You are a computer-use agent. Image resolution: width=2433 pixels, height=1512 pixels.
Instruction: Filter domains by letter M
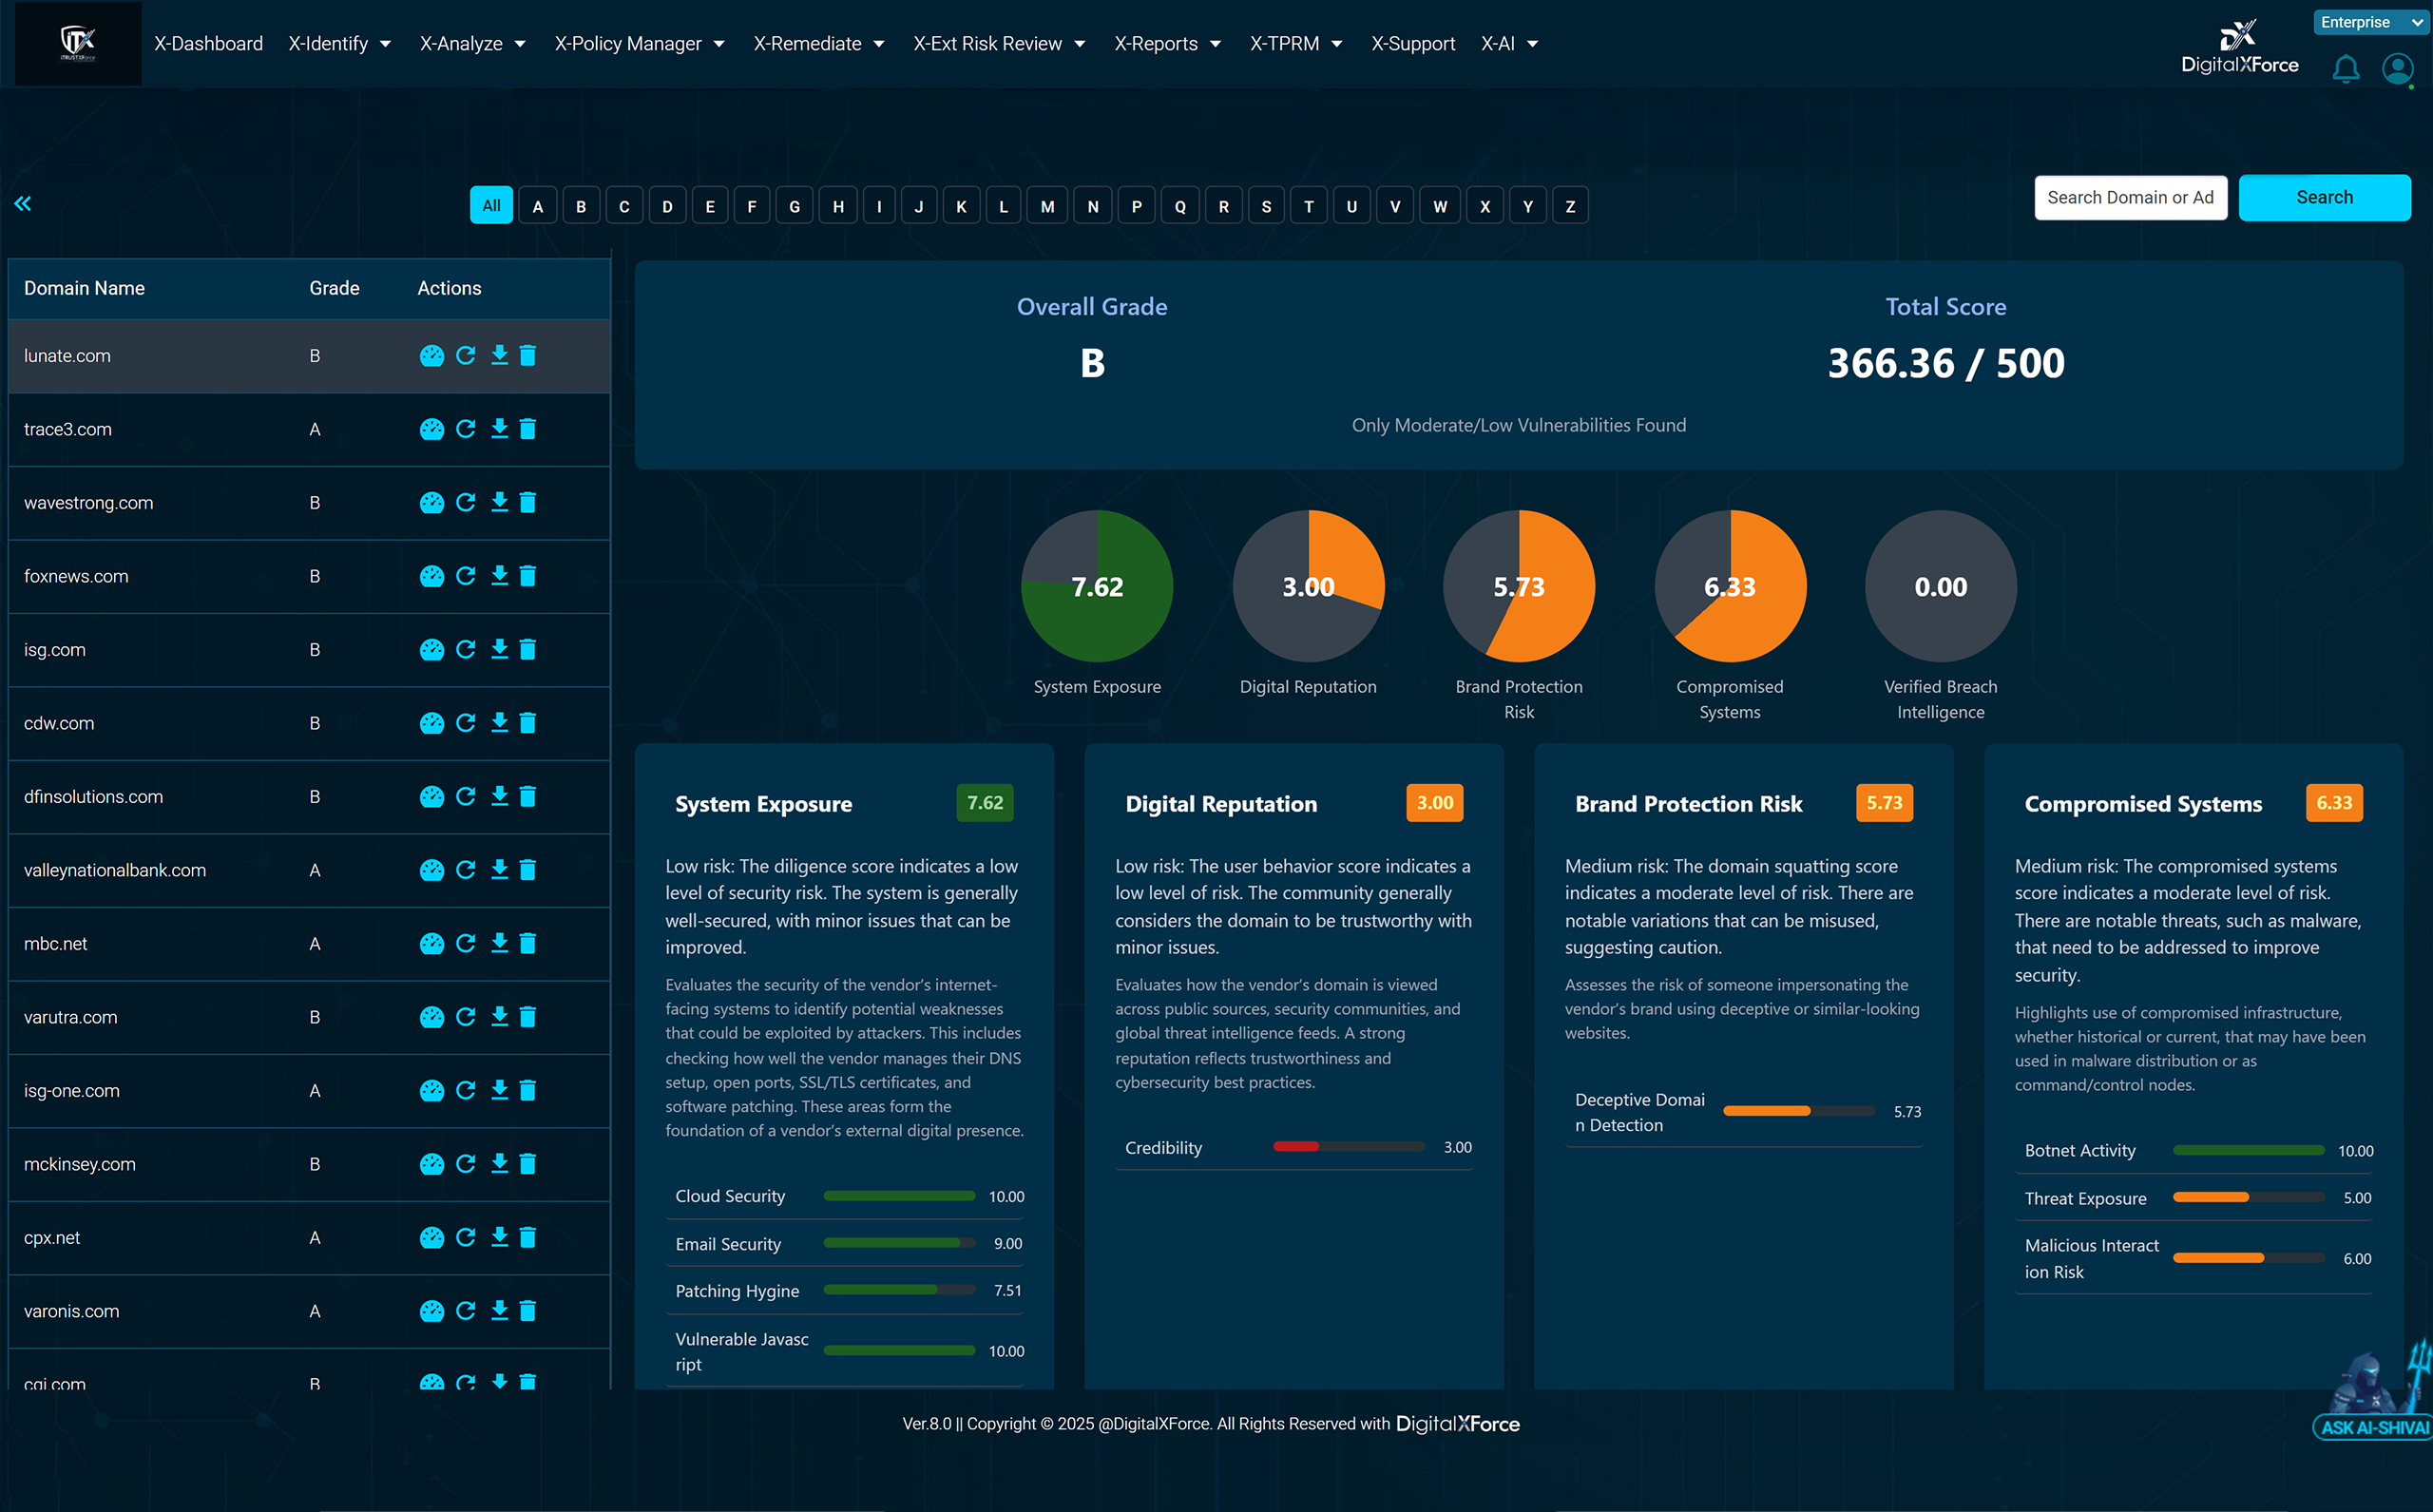click(x=1047, y=205)
